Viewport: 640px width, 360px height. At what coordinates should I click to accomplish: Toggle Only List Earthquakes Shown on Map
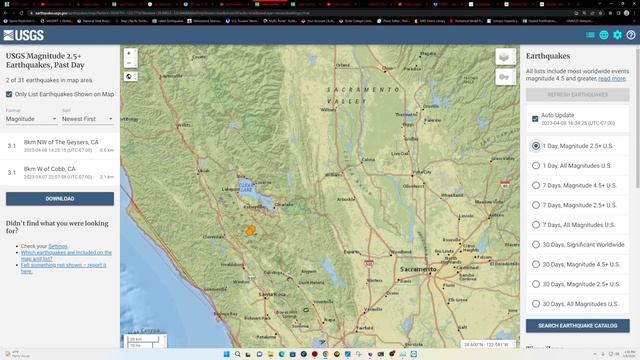(x=9, y=94)
